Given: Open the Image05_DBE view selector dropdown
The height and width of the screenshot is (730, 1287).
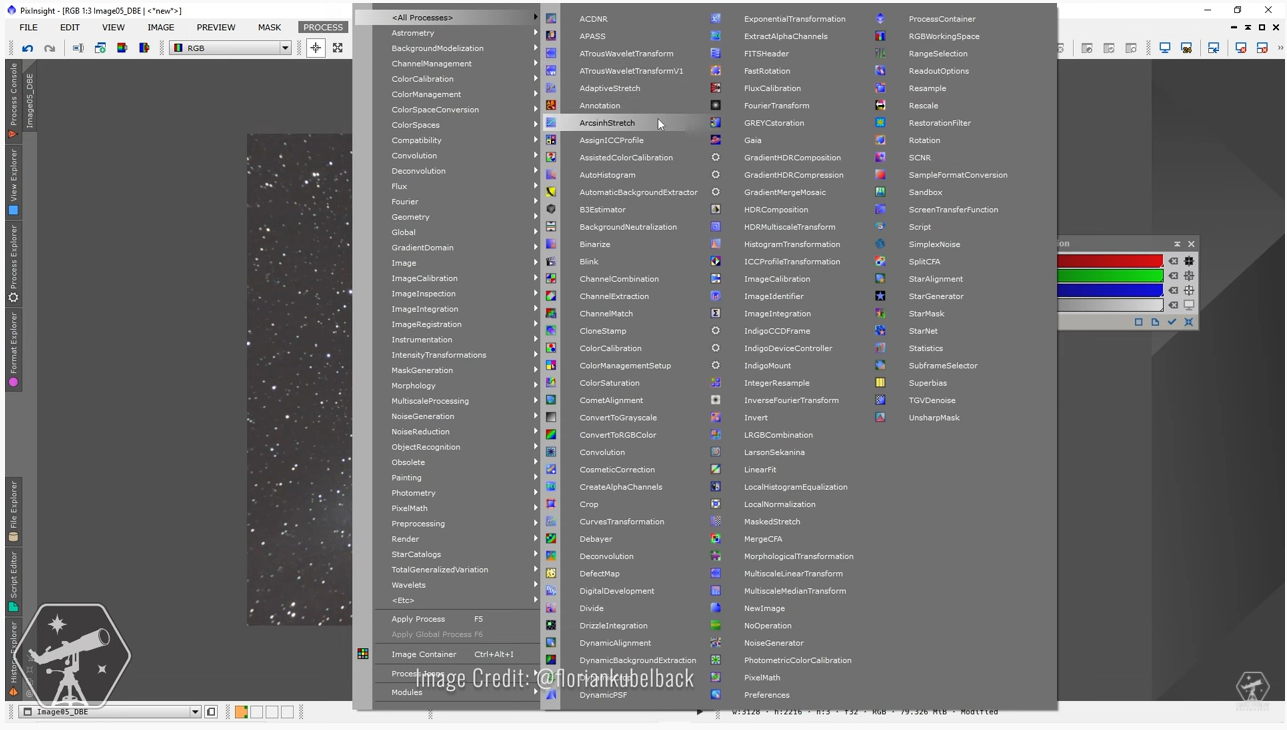Looking at the screenshot, I should click(111, 712).
